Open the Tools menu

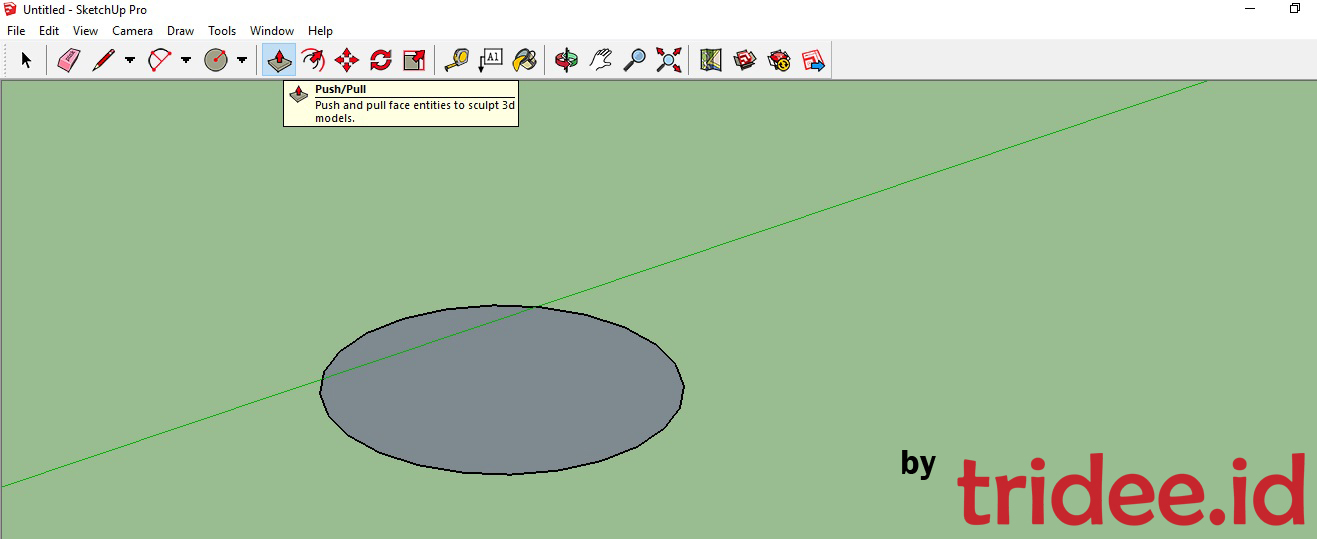222,31
